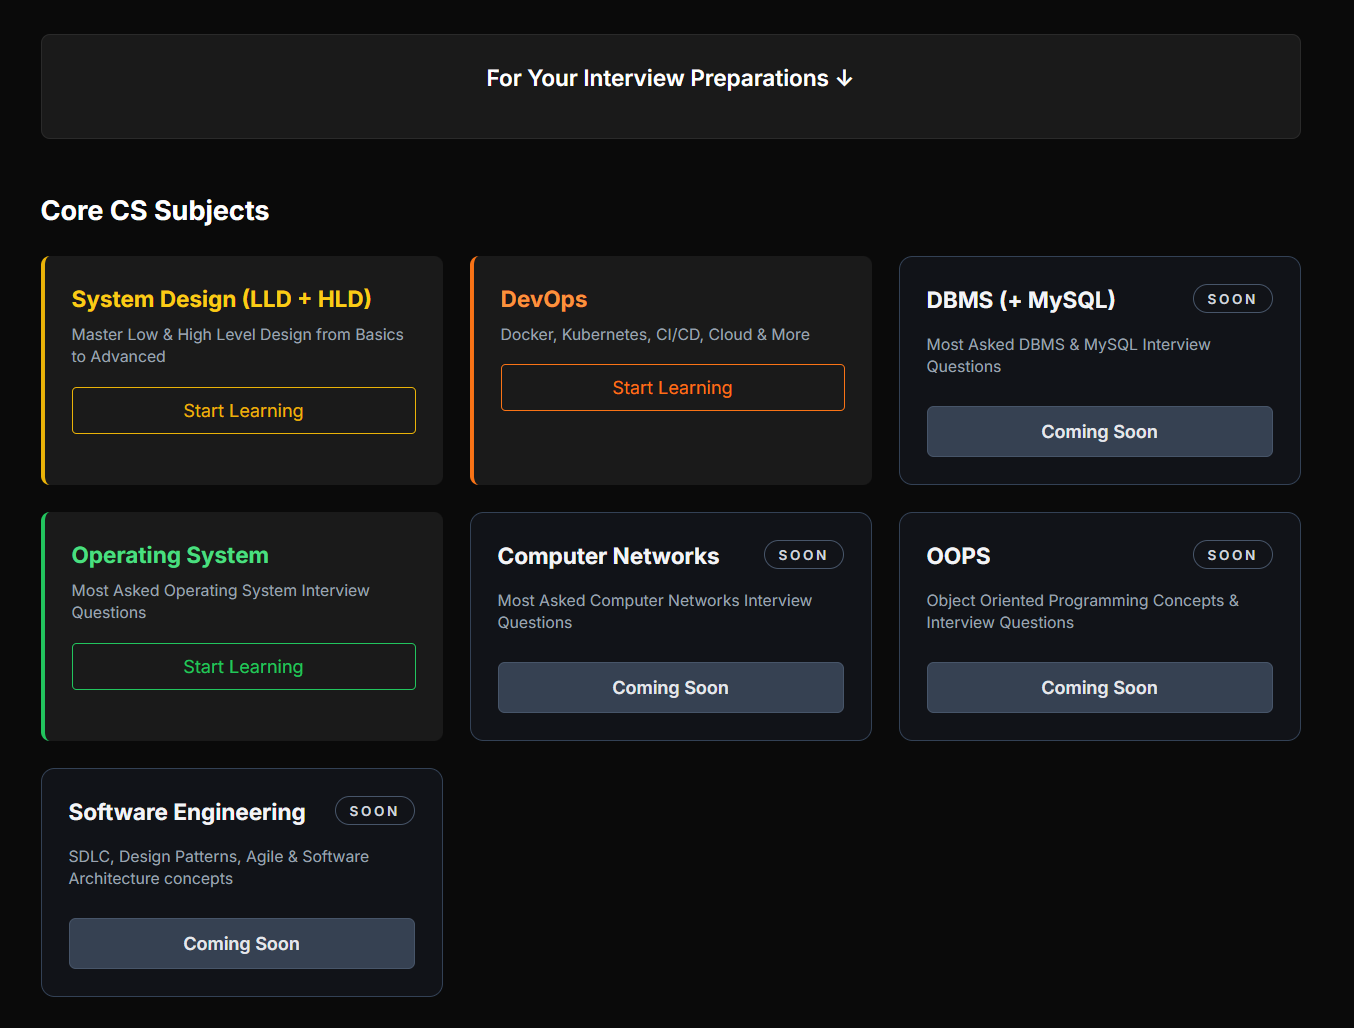Click the SOON badge on Computer Networks card
This screenshot has height=1028, width=1354.
tap(803, 555)
